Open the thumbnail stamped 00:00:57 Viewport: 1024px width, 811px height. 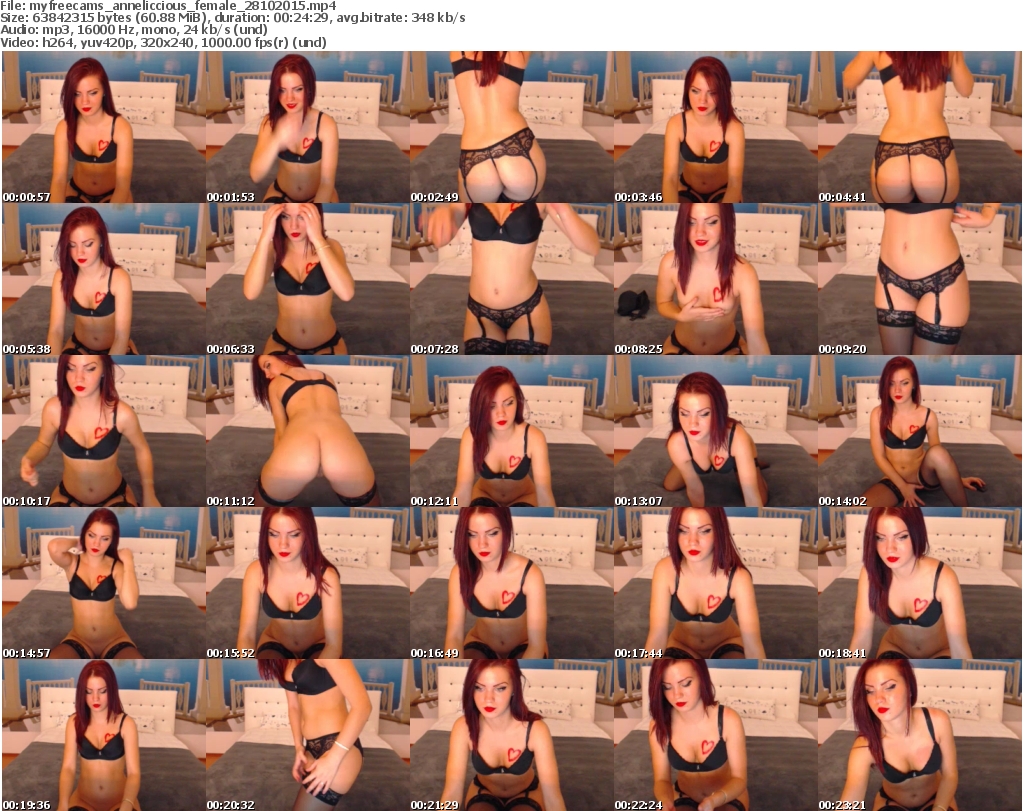point(104,127)
